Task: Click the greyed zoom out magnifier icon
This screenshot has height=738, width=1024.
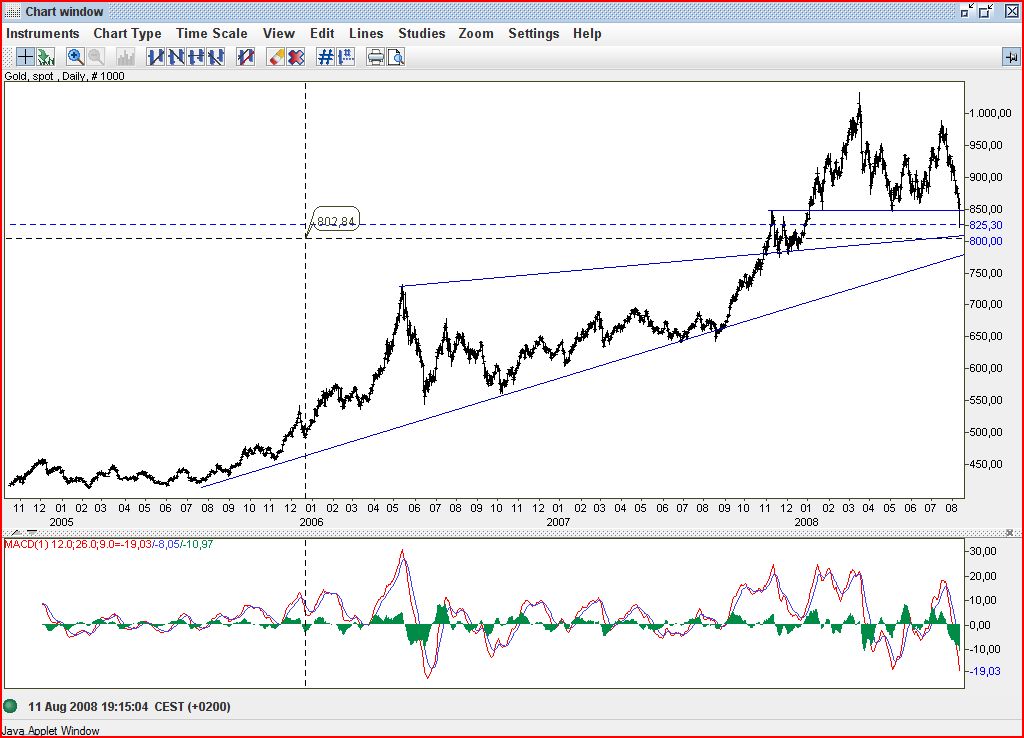Action: pos(95,57)
